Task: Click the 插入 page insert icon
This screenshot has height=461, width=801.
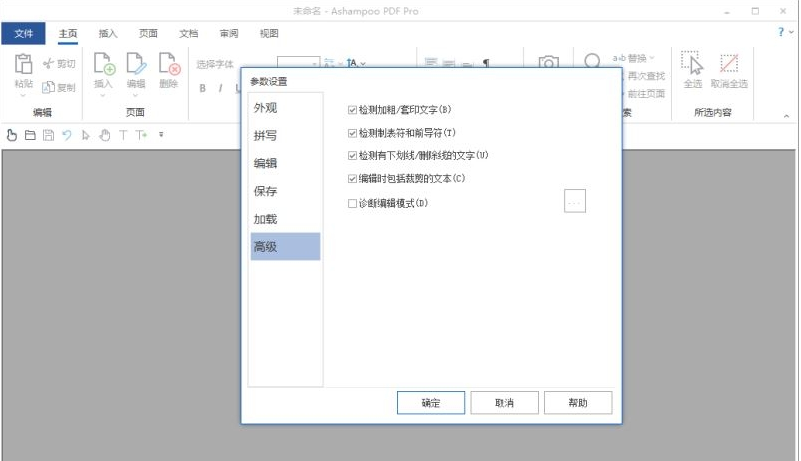Action: 104,64
